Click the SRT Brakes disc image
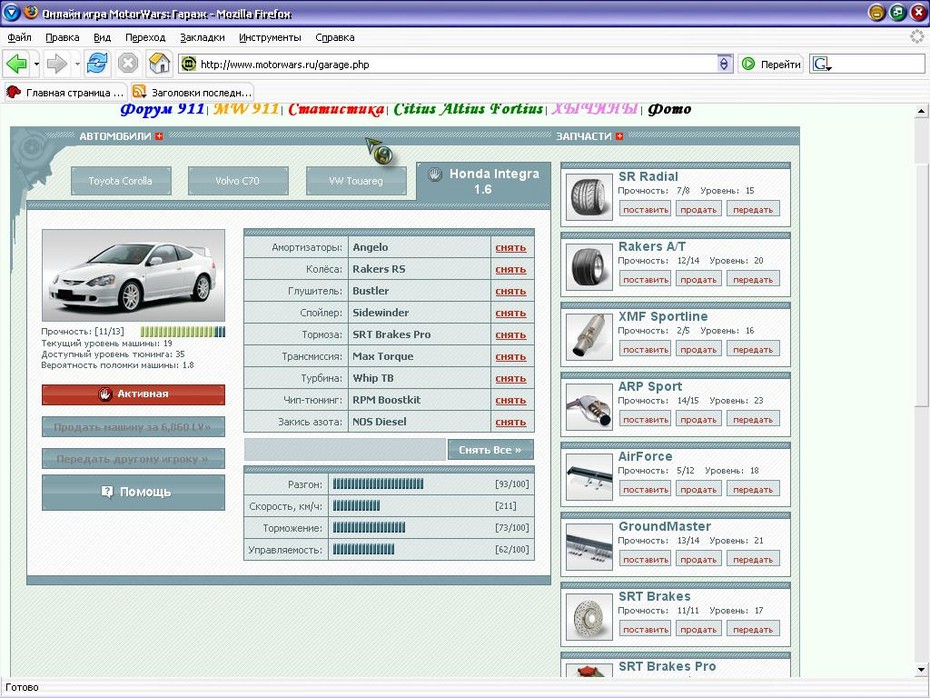Image resolution: width=930 pixels, height=698 pixels. [589, 617]
